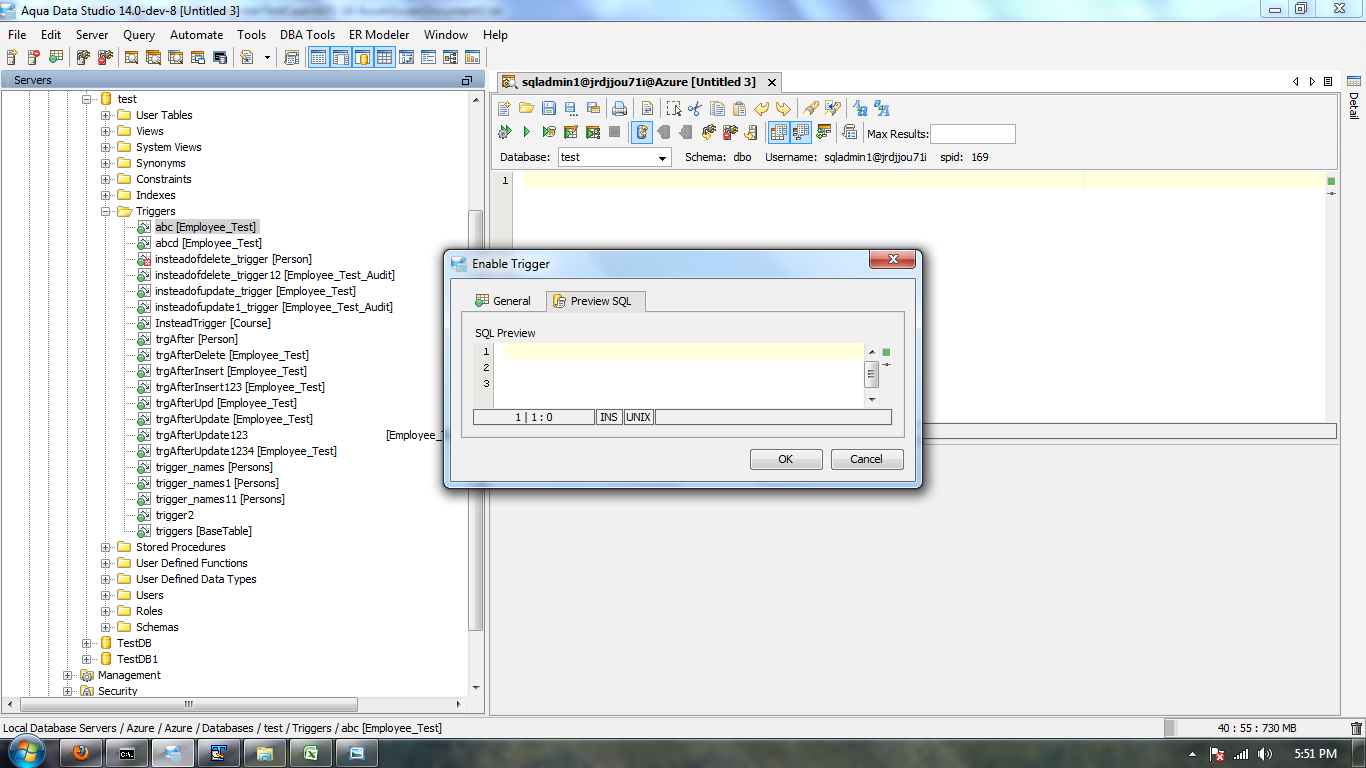Image resolution: width=1366 pixels, height=768 pixels.
Task: Open the script document icon in main toolbar
Action: coord(246,57)
